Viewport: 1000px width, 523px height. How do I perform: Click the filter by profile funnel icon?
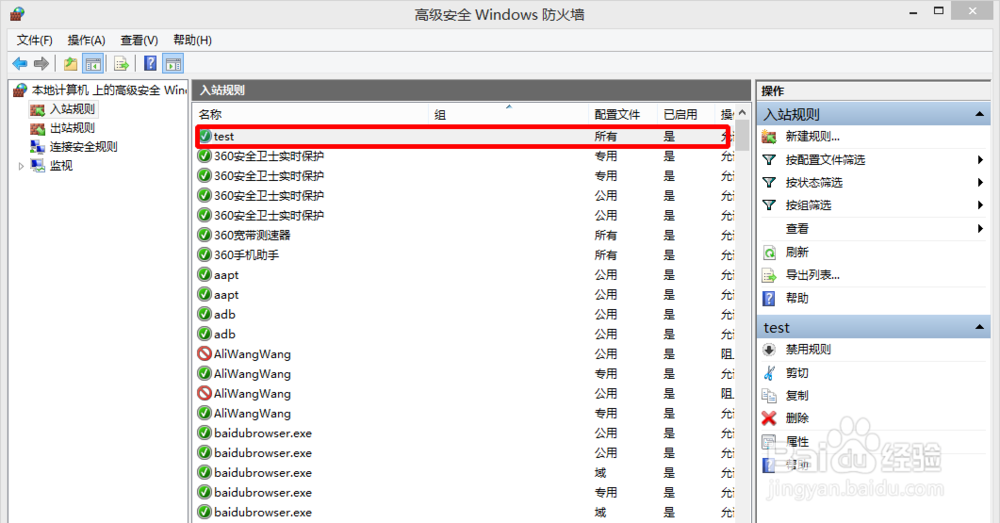pos(769,159)
